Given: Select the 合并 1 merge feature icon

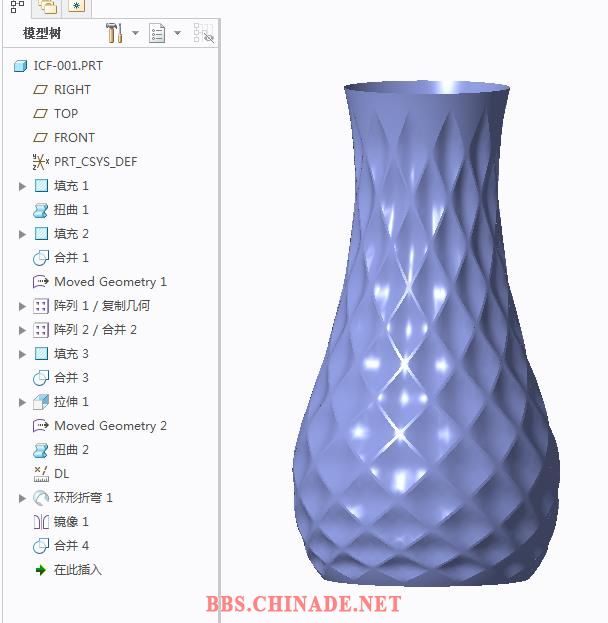Looking at the screenshot, I should (41, 258).
